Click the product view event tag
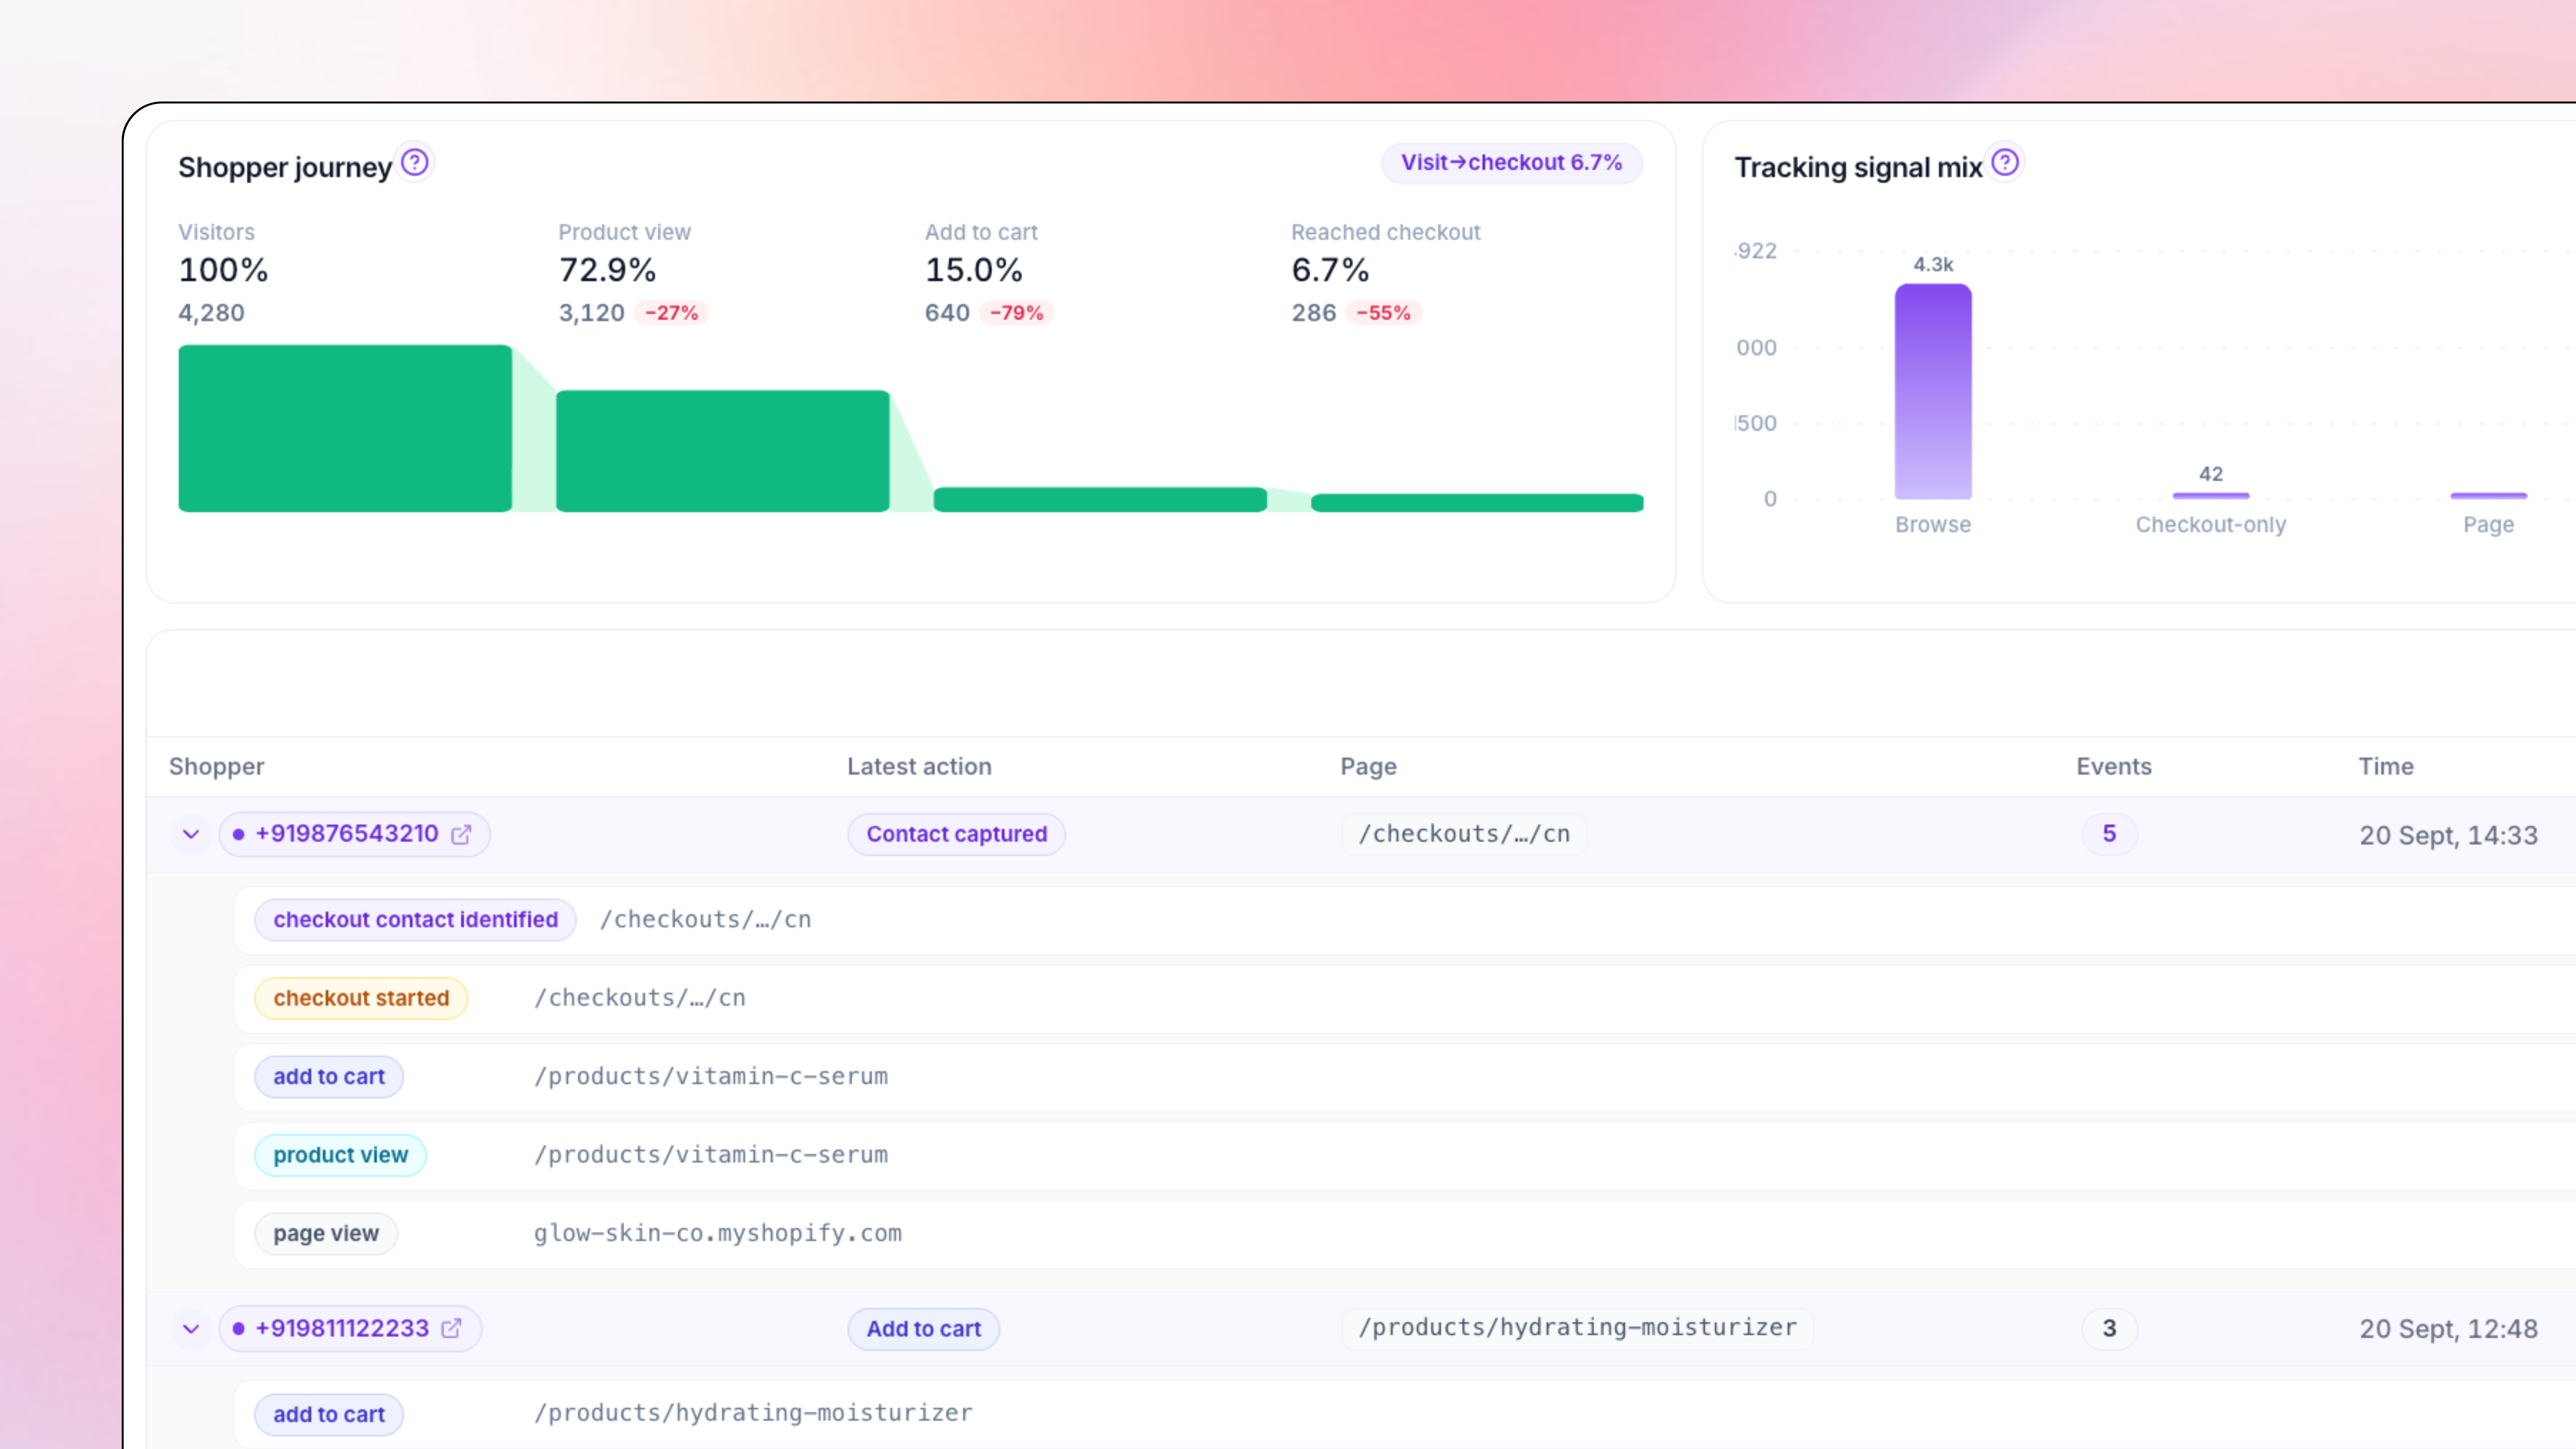The image size is (2576, 1449). 340,1155
